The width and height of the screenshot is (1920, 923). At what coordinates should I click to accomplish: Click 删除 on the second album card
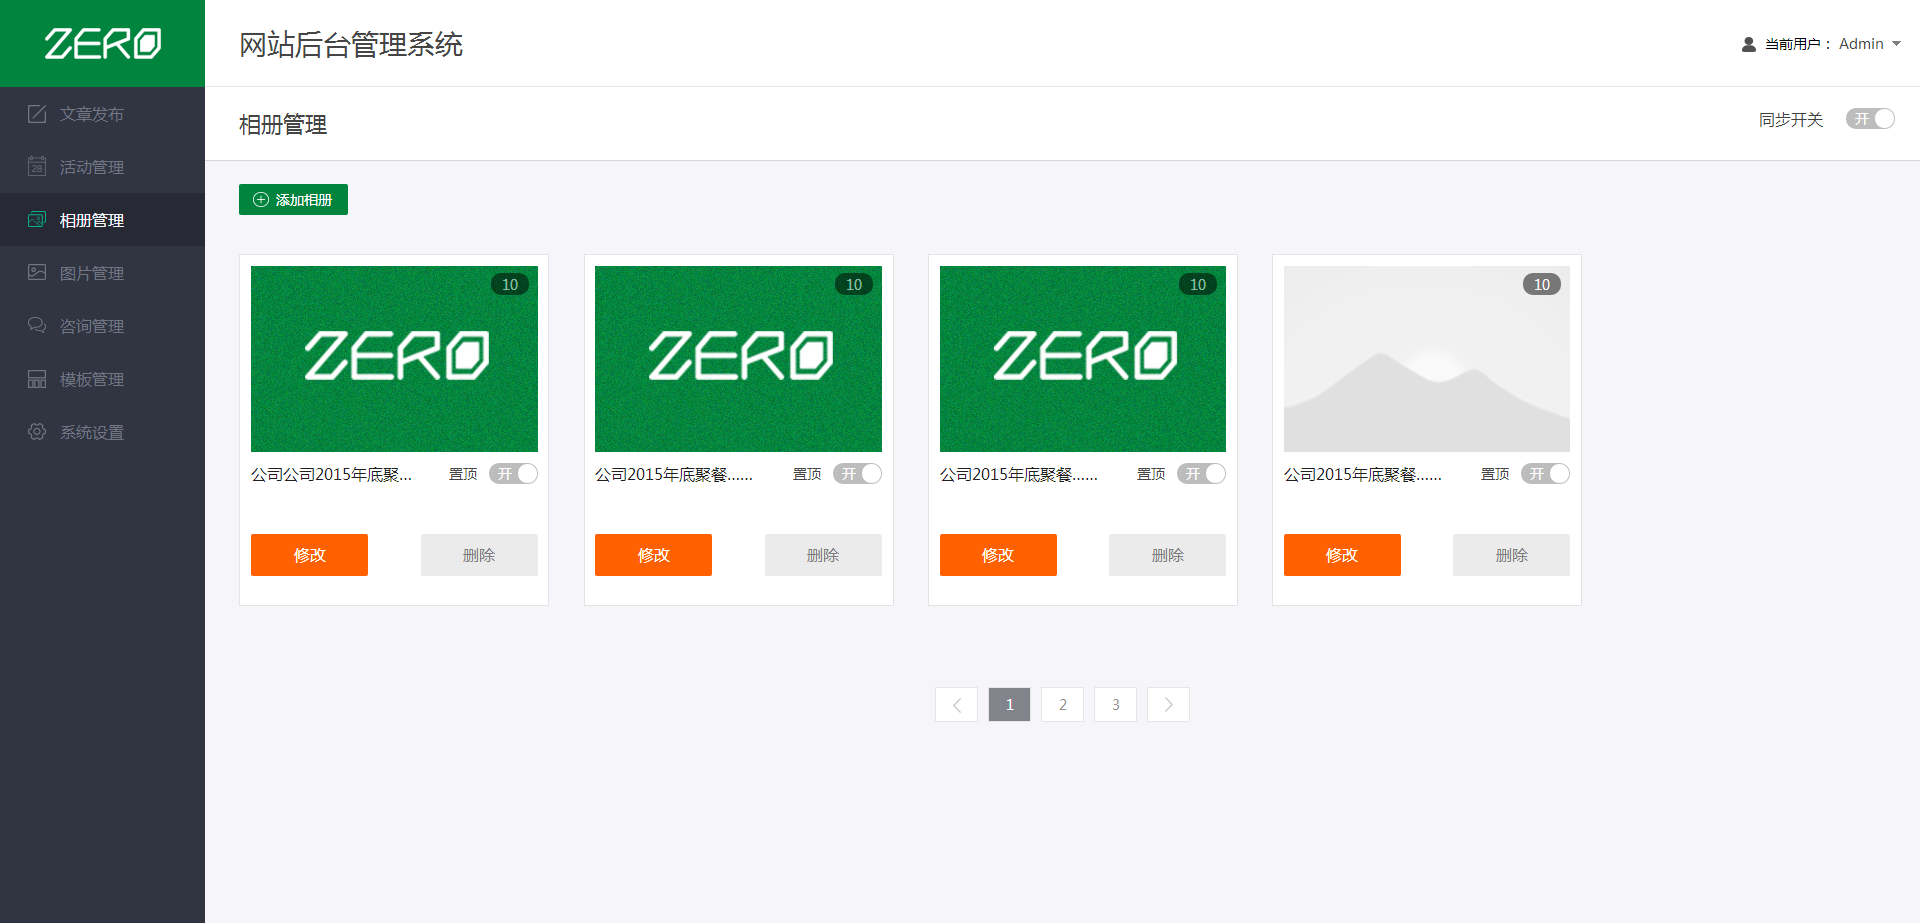click(x=823, y=555)
